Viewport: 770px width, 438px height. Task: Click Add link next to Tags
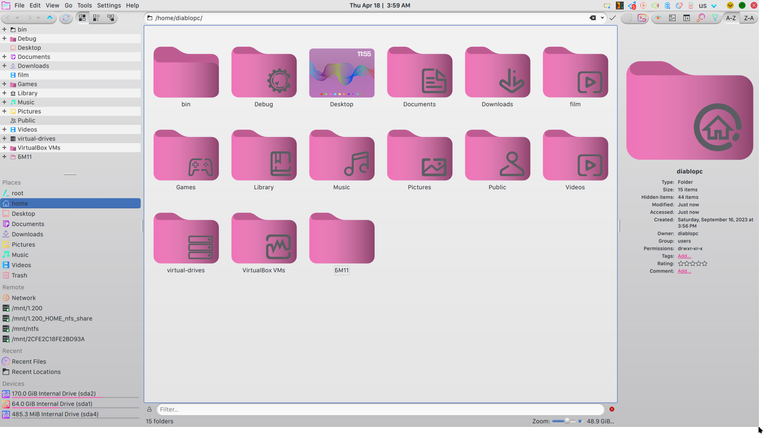684,256
